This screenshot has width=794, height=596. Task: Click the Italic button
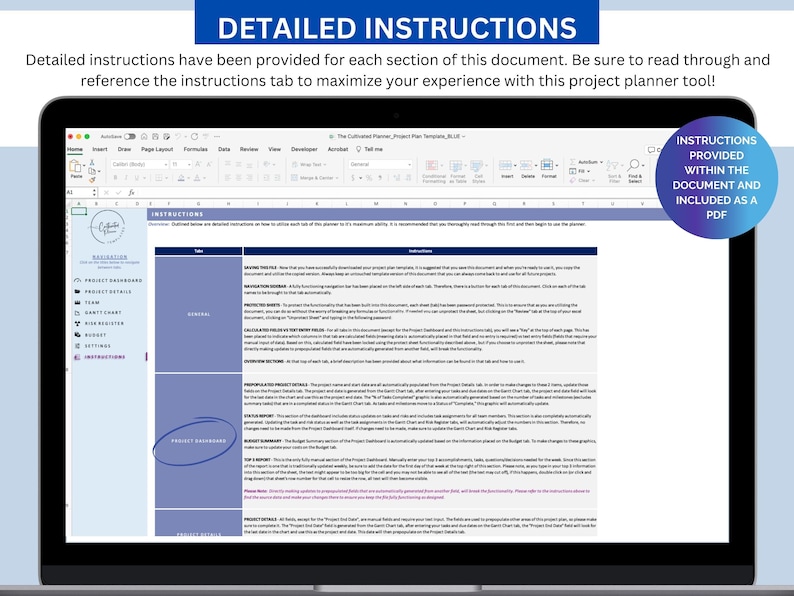click(x=126, y=178)
